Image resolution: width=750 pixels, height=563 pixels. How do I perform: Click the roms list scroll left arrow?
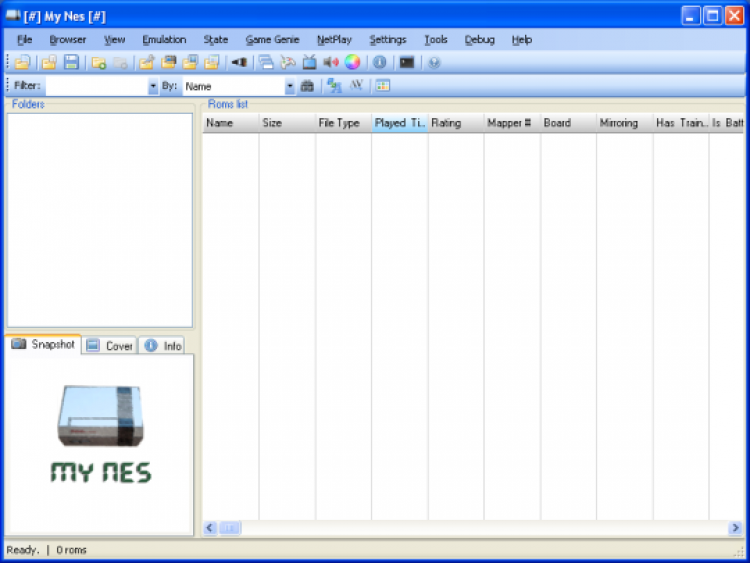click(210, 528)
